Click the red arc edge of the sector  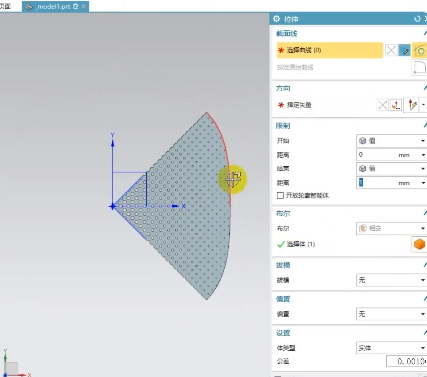(224, 143)
